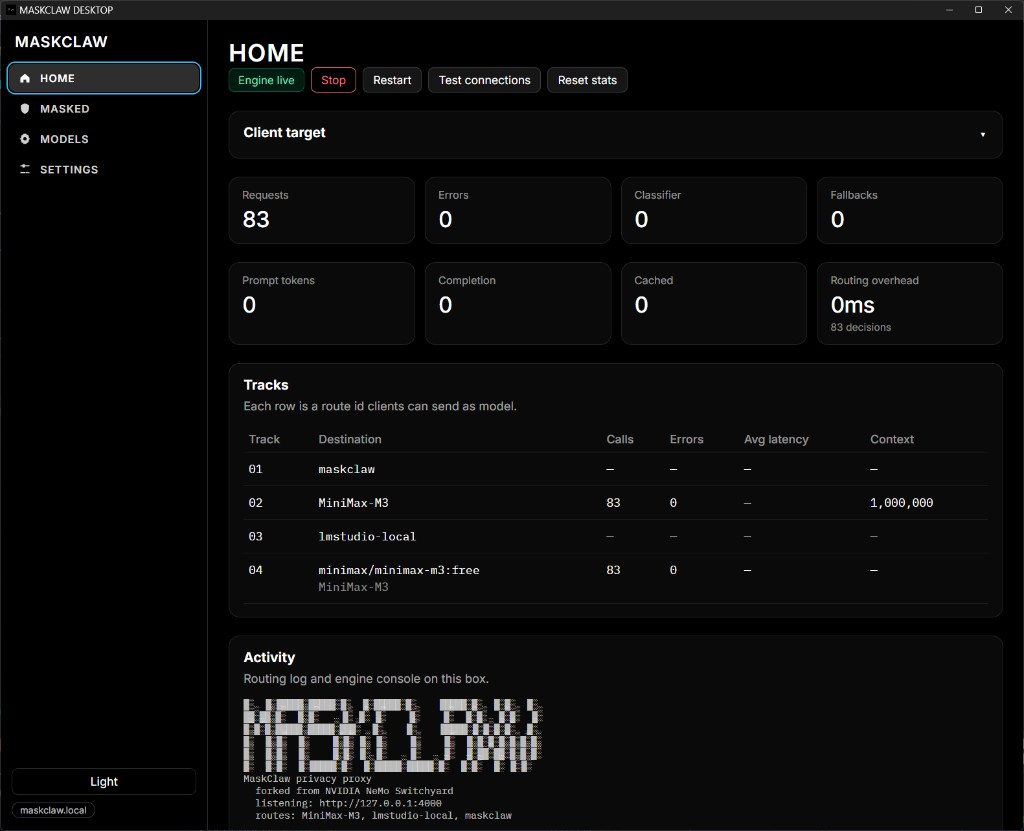Select lmstudio-local destination row
The width and height of the screenshot is (1024, 831).
tap(366, 537)
